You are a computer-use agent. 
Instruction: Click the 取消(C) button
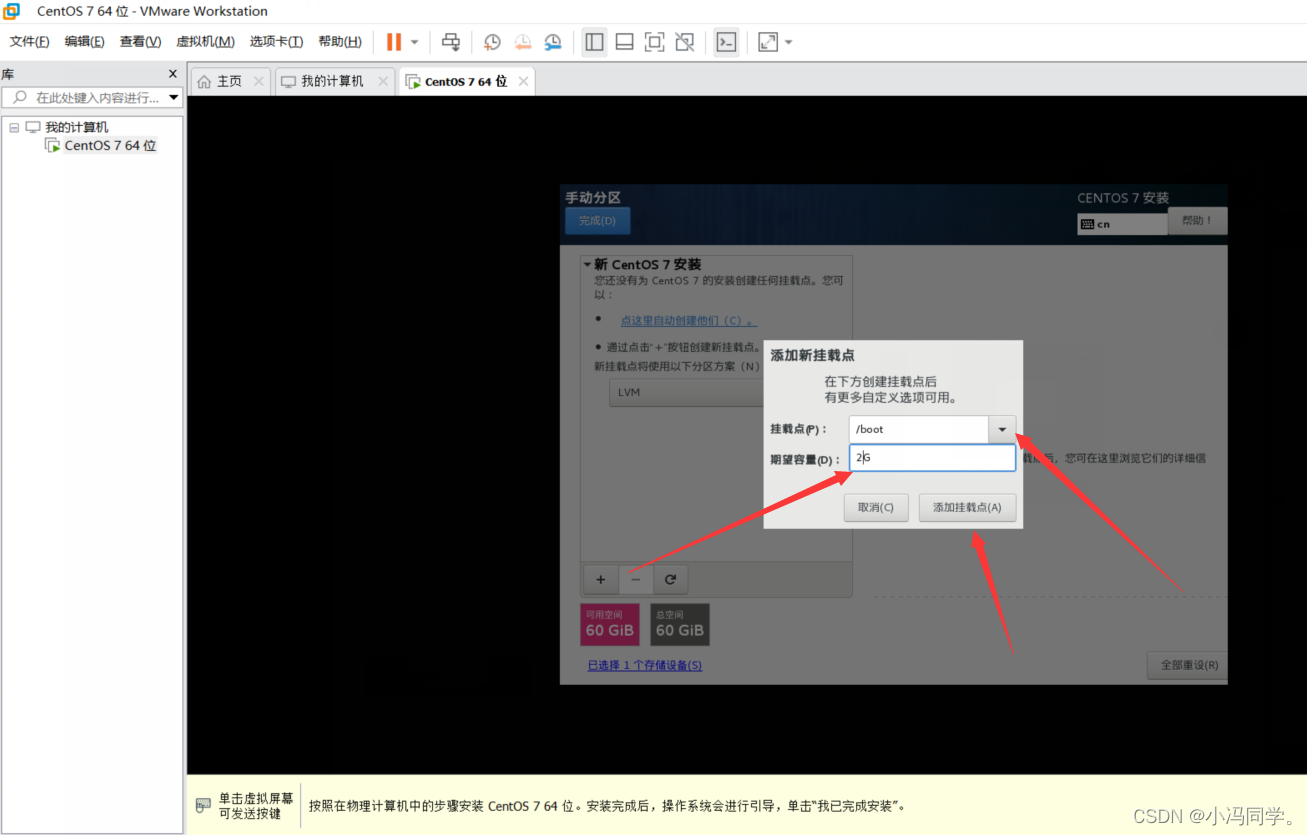(876, 507)
